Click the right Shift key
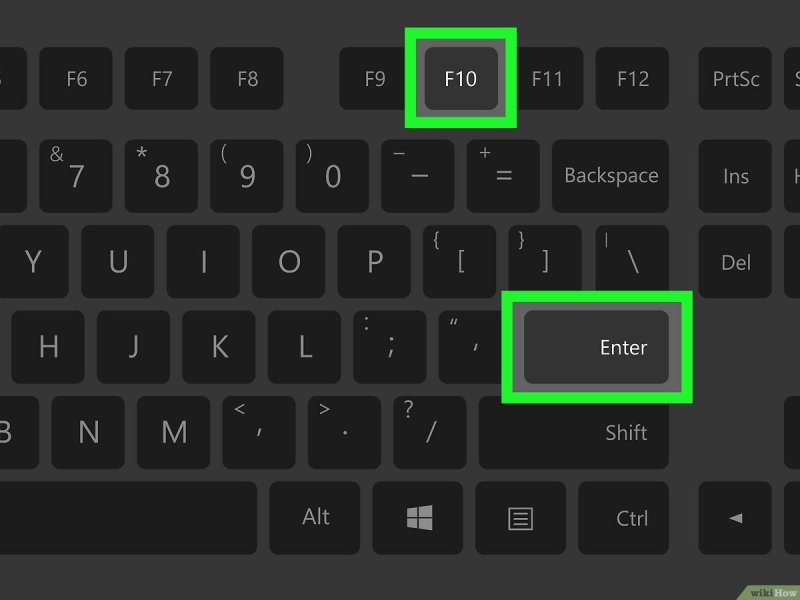The height and width of the screenshot is (600, 800). [573, 433]
